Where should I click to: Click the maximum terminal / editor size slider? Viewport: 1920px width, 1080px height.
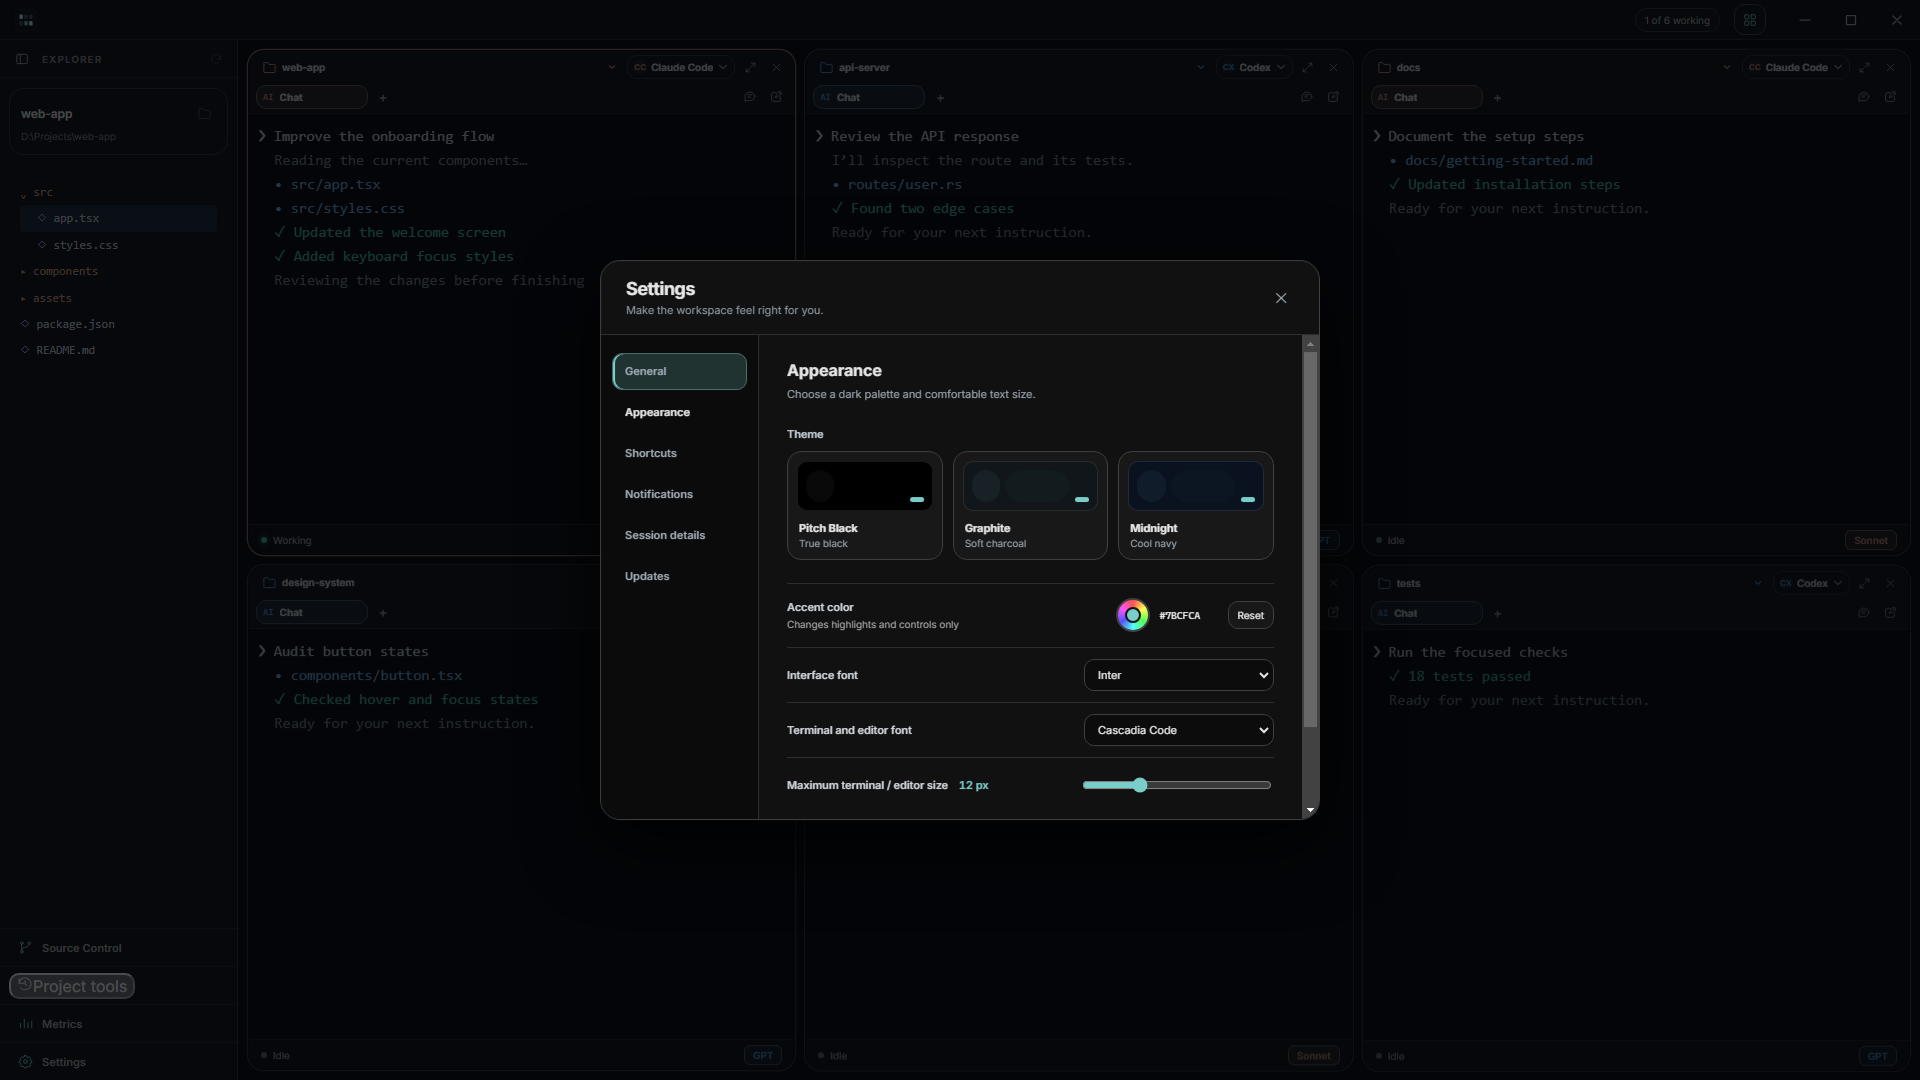coord(1177,785)
